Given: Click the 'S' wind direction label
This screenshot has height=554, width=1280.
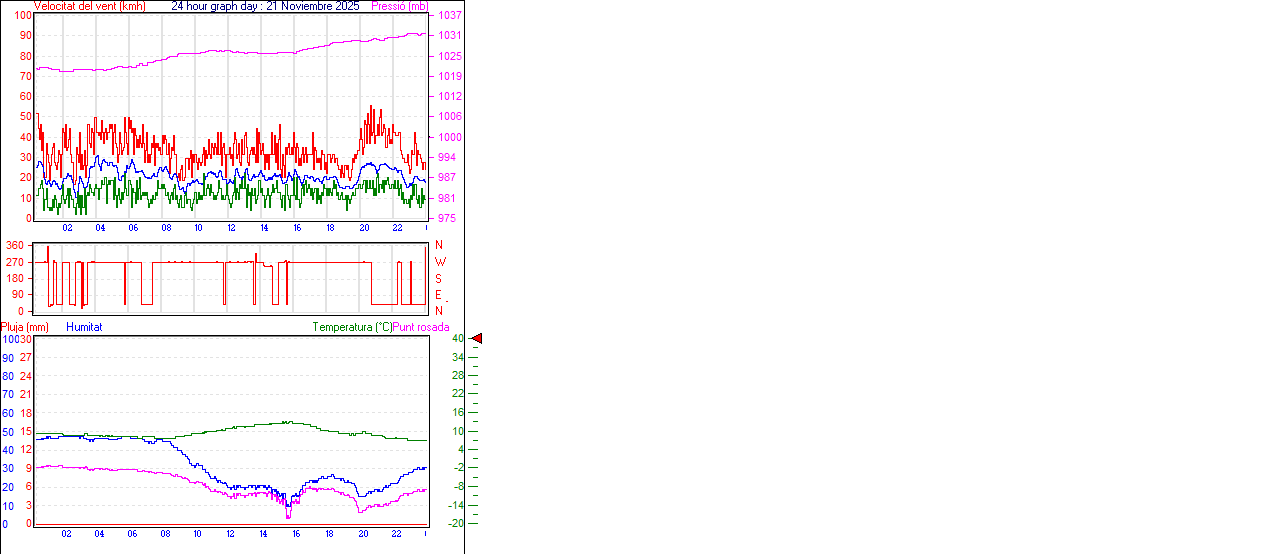Looking at the screenshot, I should [438, 278].
